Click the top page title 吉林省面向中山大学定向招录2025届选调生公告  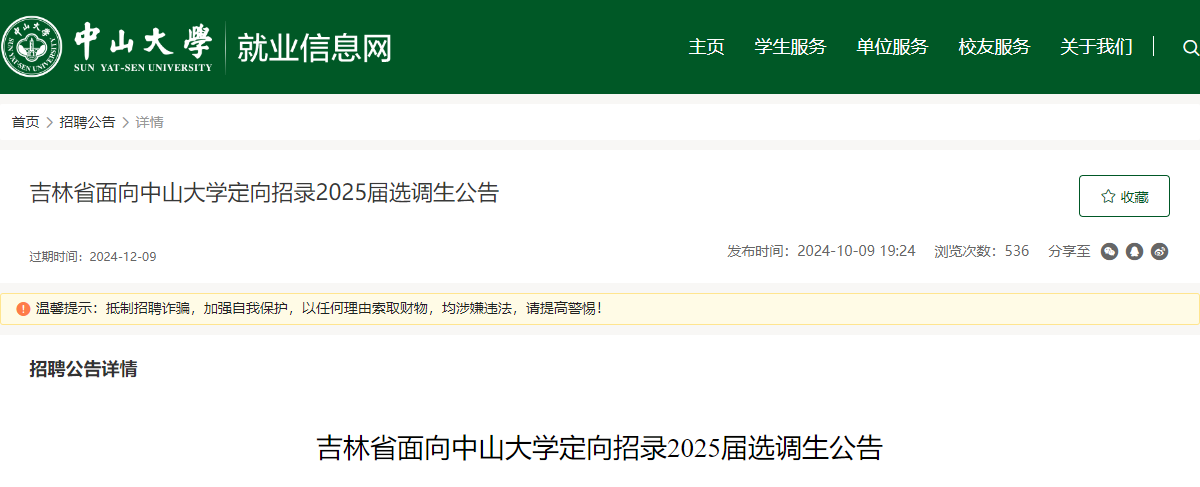[264, 193]
